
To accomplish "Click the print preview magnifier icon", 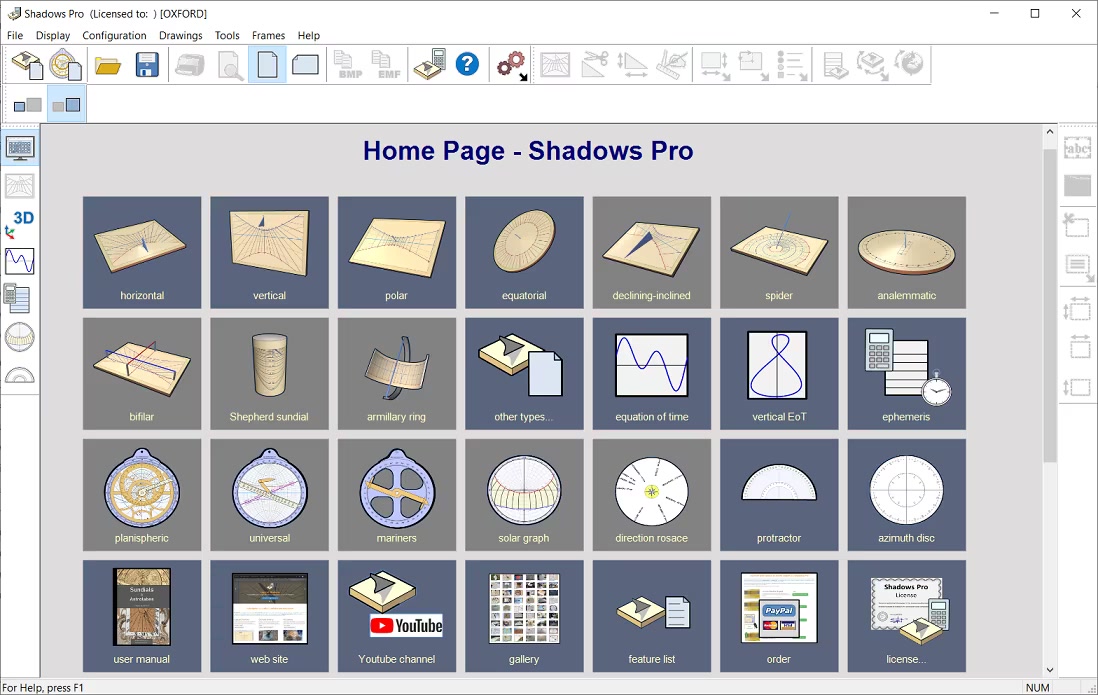I will pos(229,64).
